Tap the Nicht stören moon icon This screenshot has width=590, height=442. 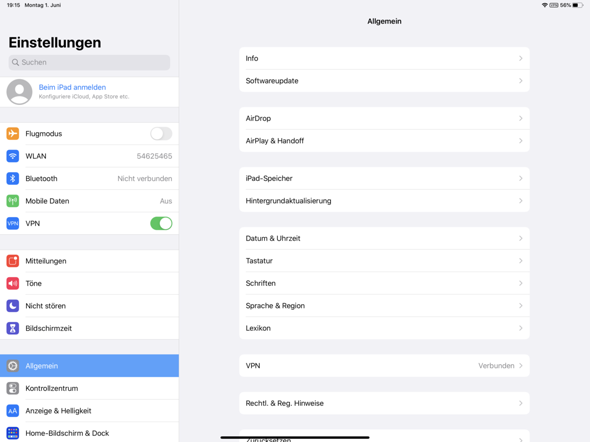click(13, 306)
